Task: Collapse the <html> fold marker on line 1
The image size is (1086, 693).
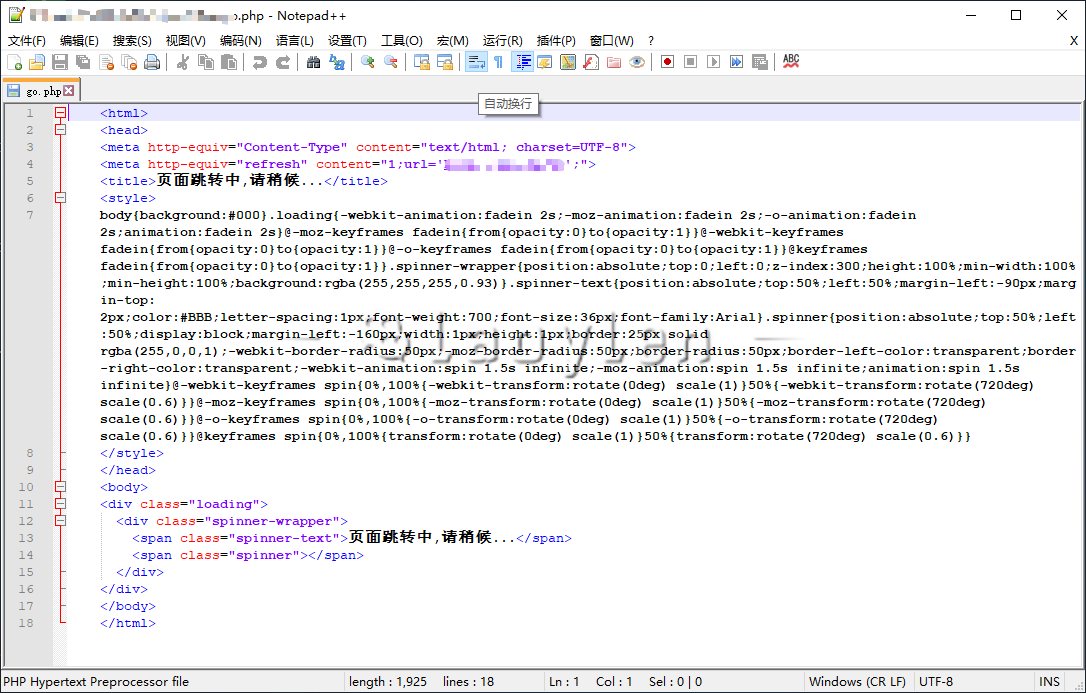Action: (60, 114)
